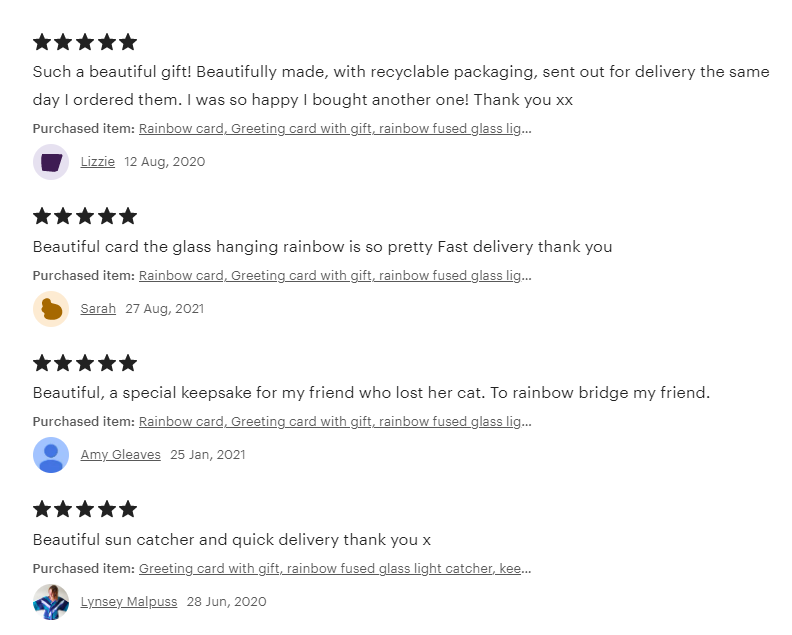The height and width of the screenshot is (635, 792).
Task: Open Greeting card purchased item in Lynsey's review
Action: (335, 569)
